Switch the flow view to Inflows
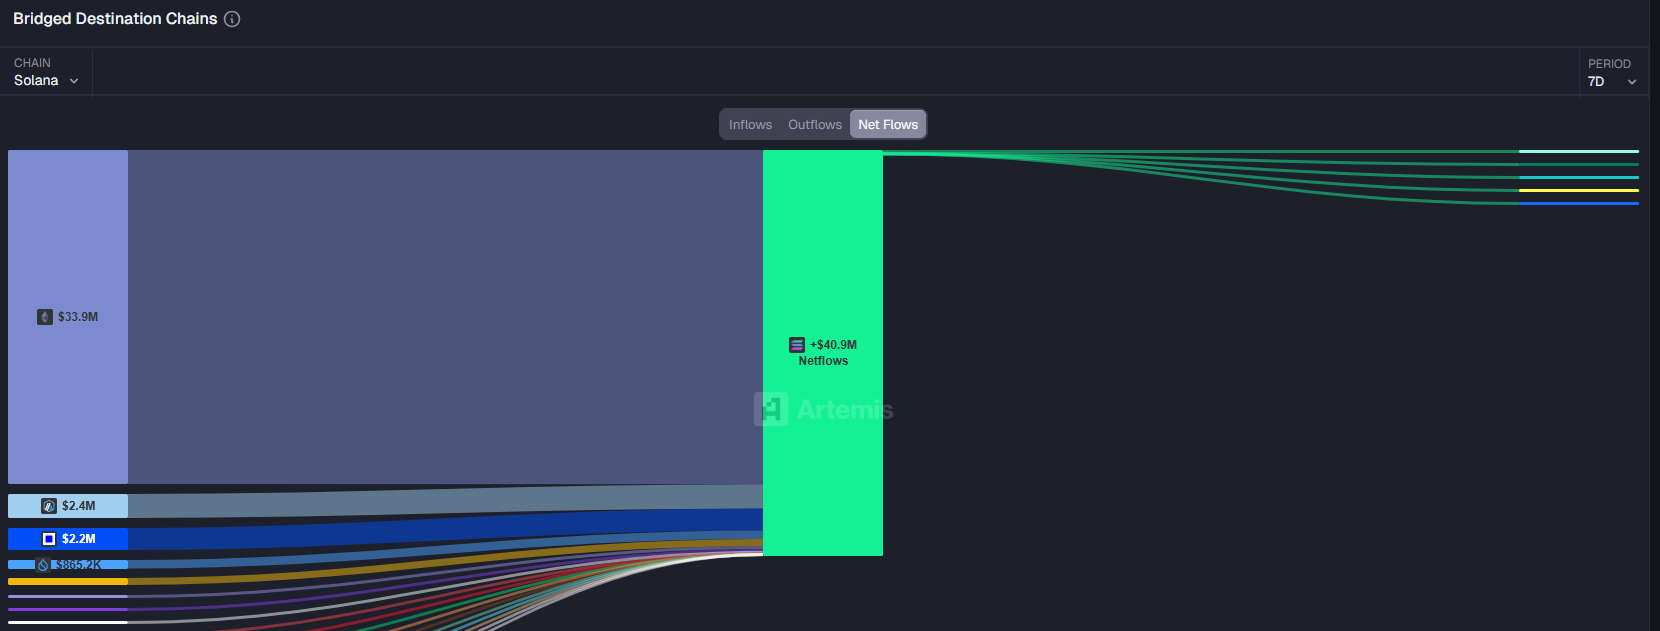This screenshot has height=631, width=1660. pyautogui.click(x=750, y=125)
